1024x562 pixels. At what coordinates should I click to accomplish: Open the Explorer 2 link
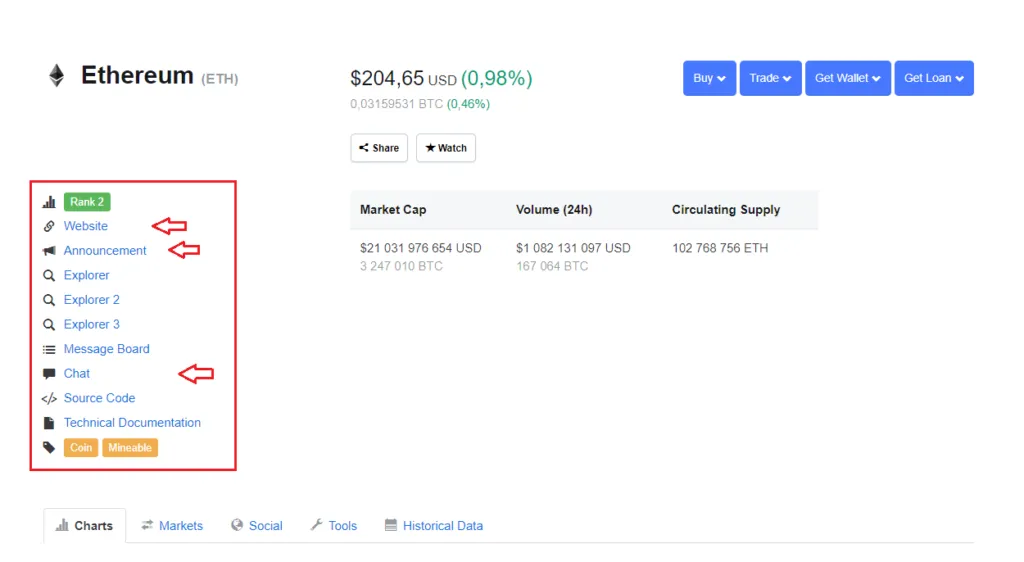point(91,300)
